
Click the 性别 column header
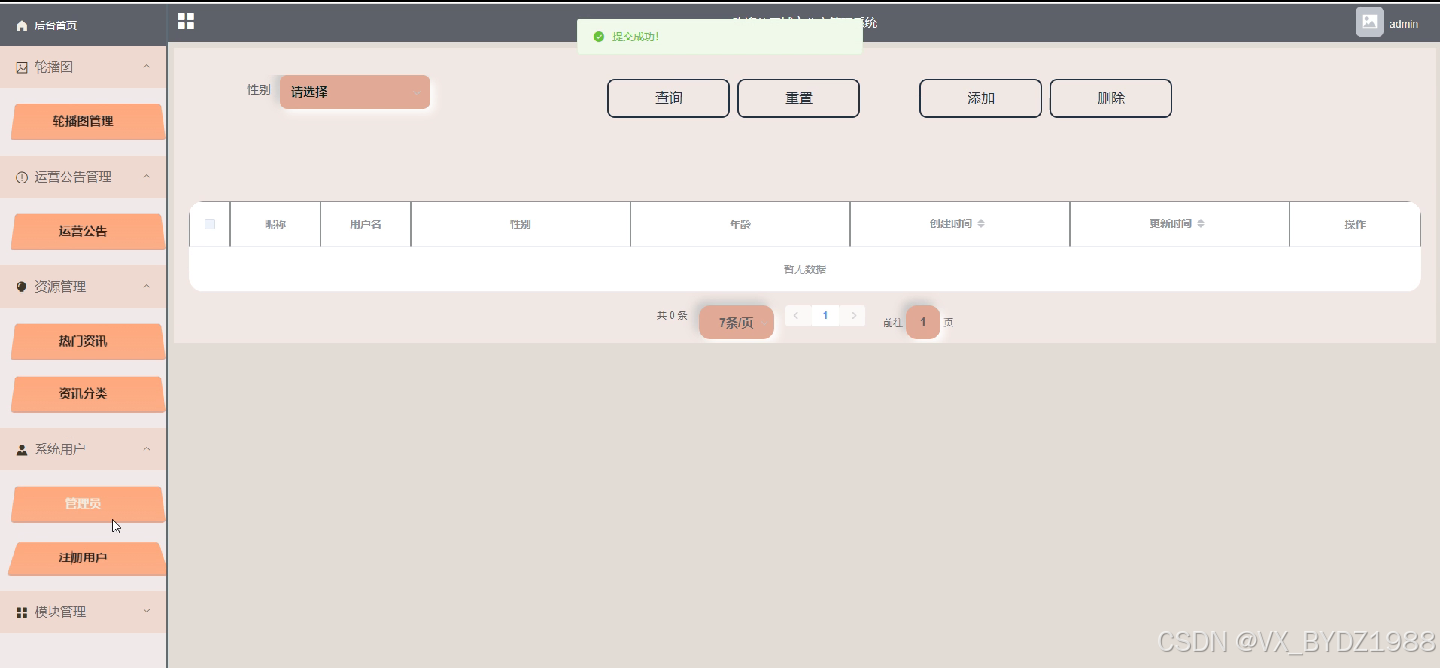click(x=520, y=224)
